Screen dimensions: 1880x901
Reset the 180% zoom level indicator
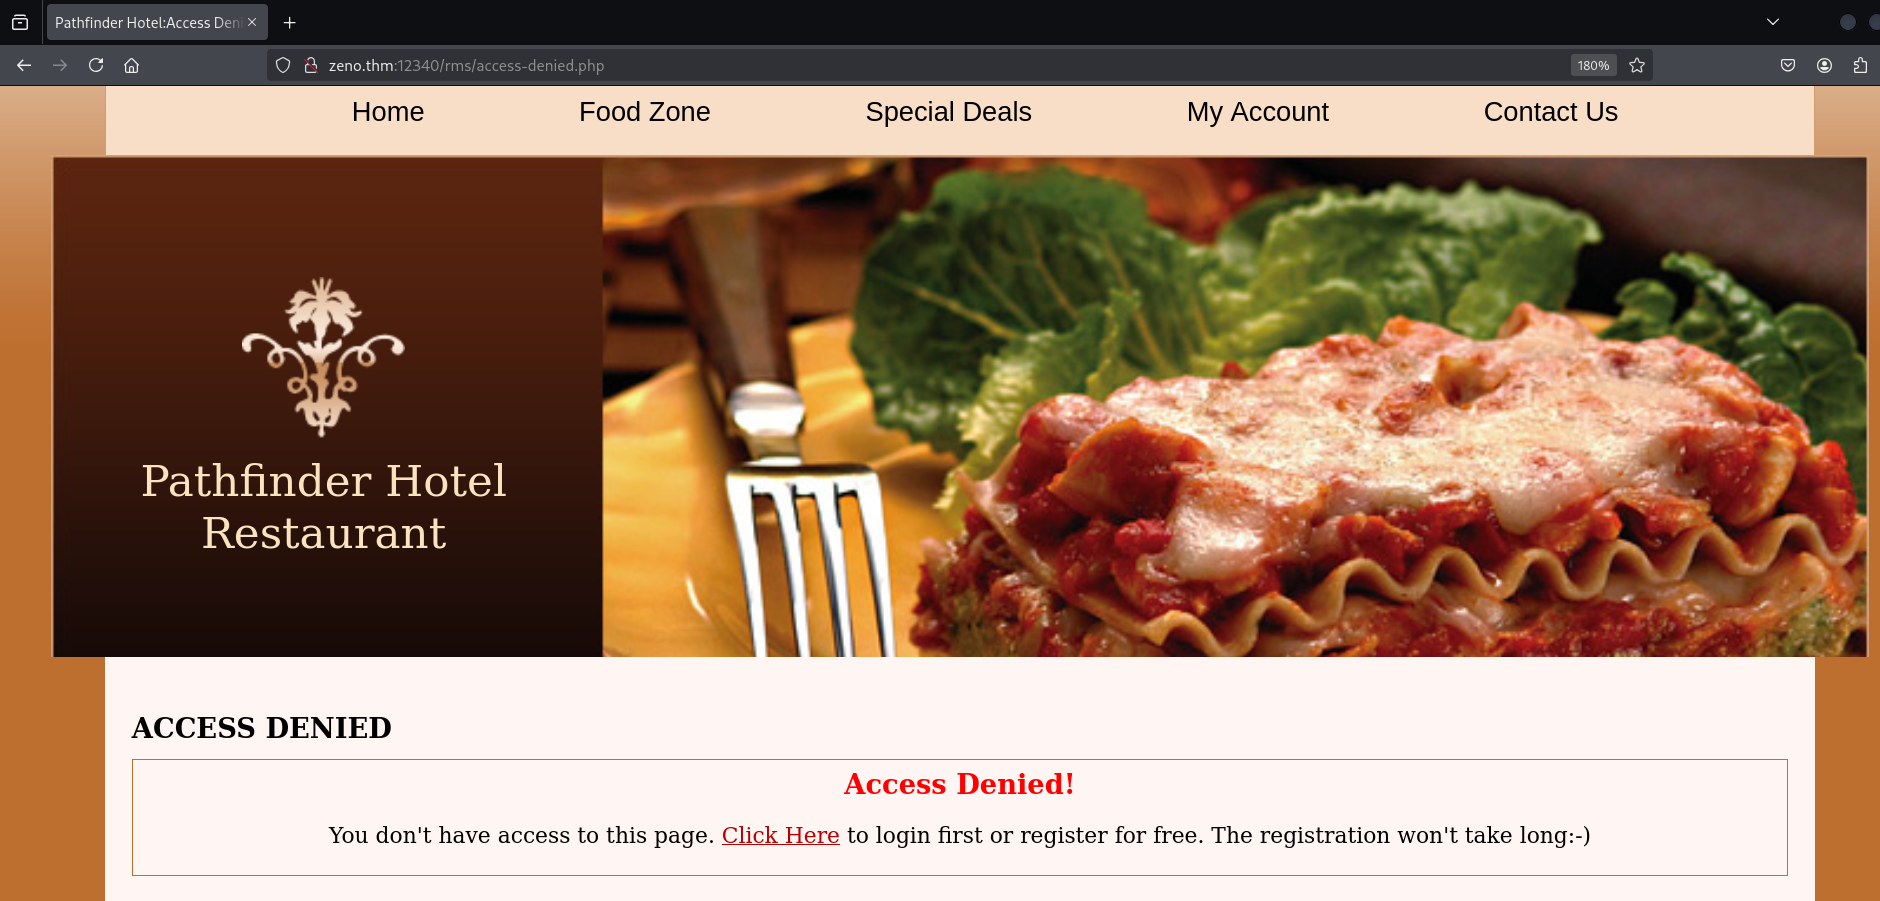[1593, 65]
